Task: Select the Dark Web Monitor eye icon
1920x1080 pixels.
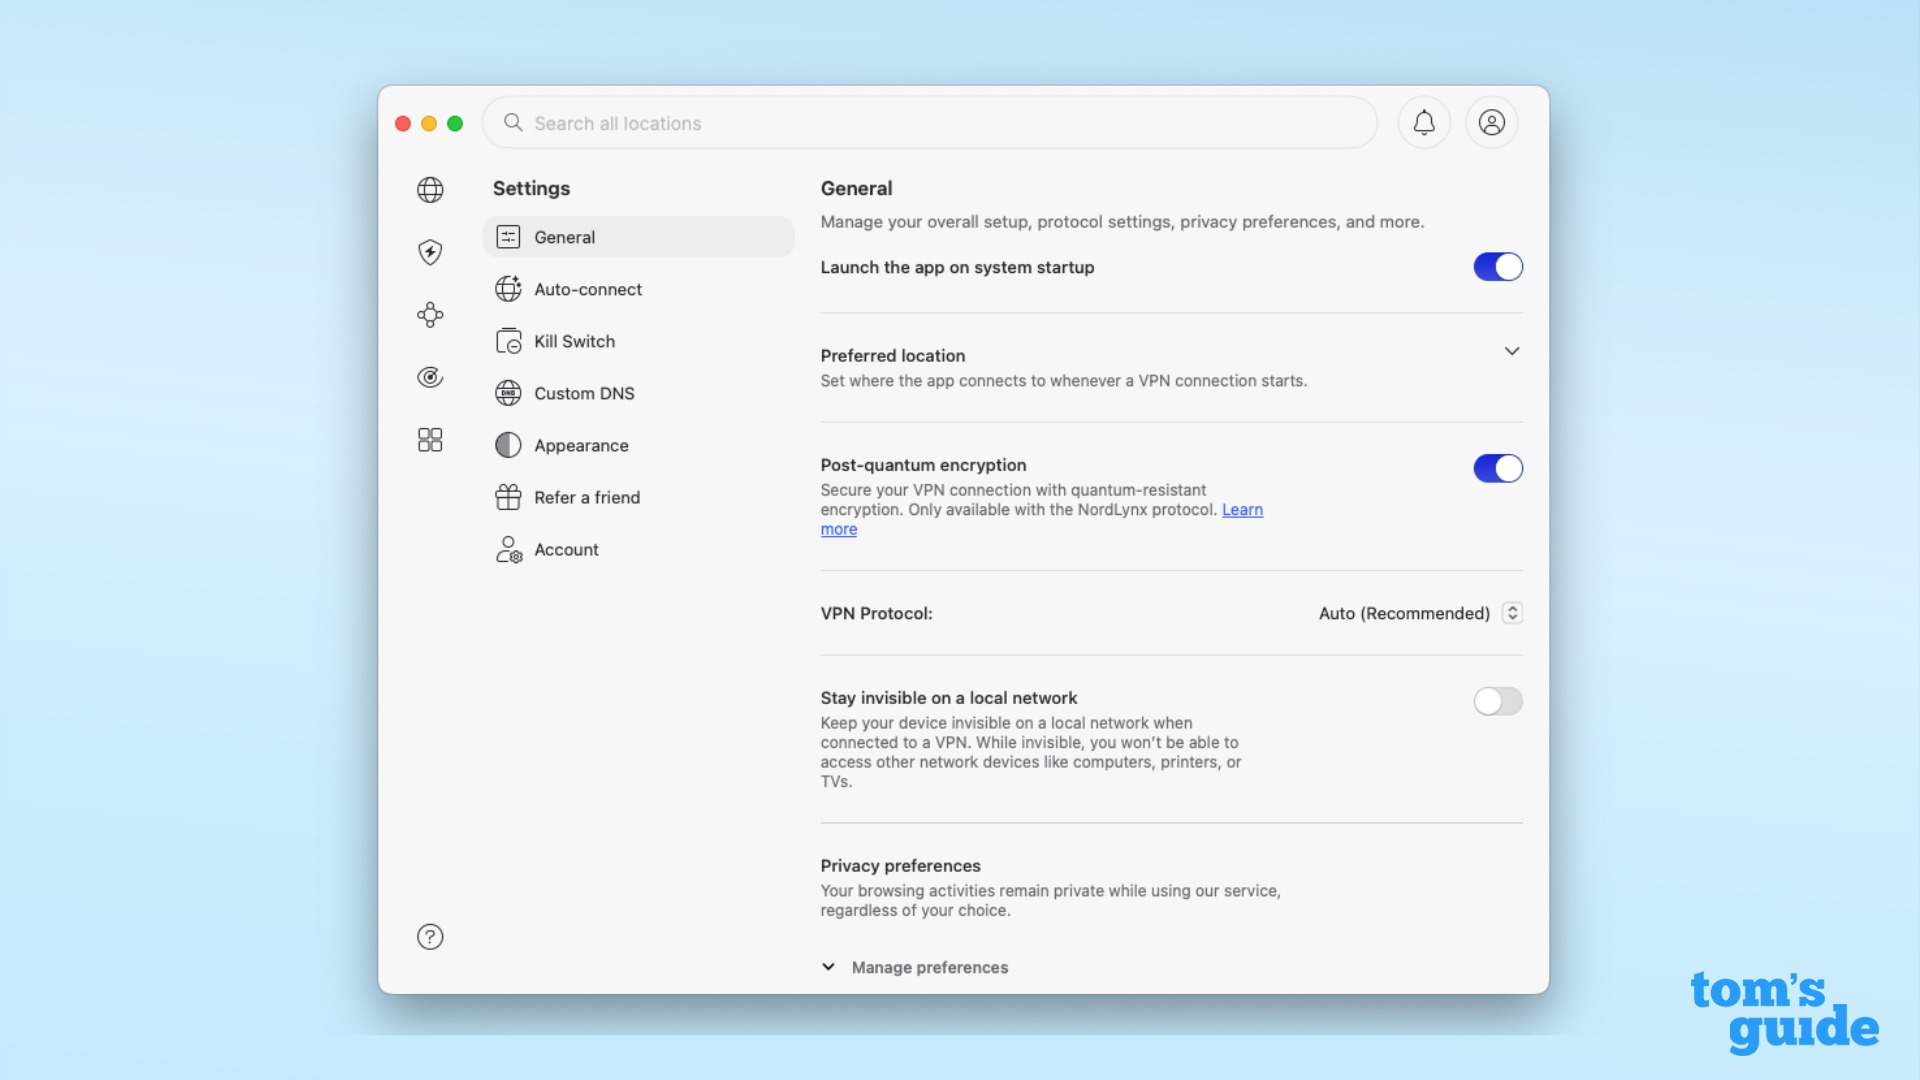Action: pyautogui.click(x=430, y=377)
